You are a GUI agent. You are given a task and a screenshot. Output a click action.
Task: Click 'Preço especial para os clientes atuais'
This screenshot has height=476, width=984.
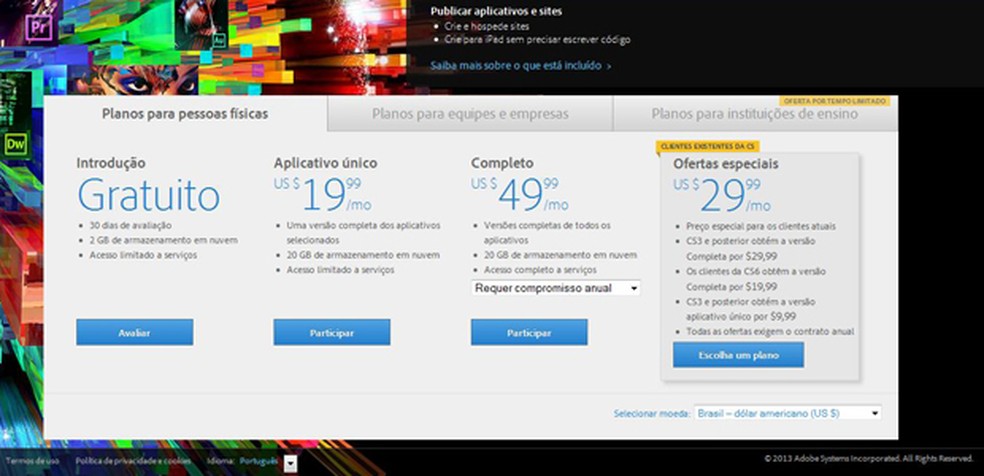pos(761,226)
